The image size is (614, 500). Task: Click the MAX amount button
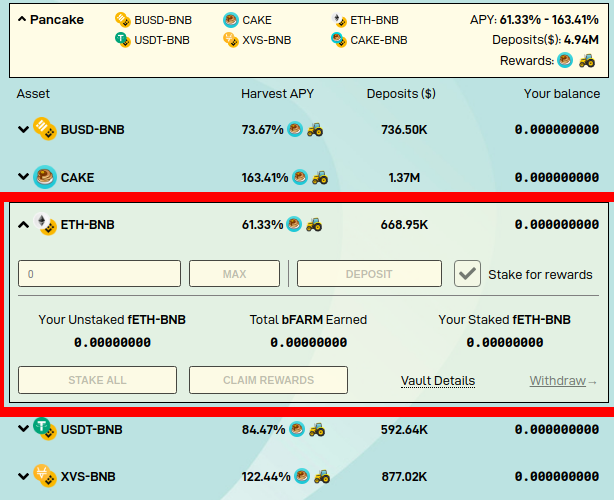coord(234,274)
